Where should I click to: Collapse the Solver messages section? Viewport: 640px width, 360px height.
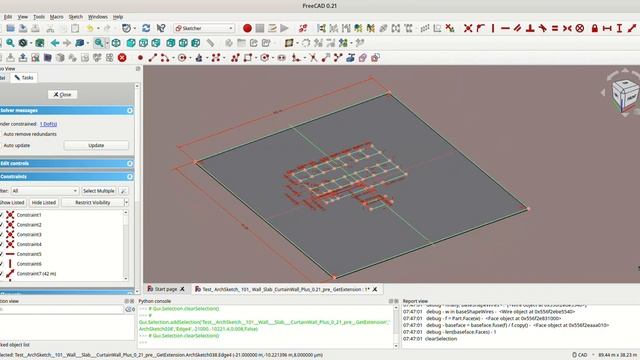pyautogui.click(x=130, y=110)
